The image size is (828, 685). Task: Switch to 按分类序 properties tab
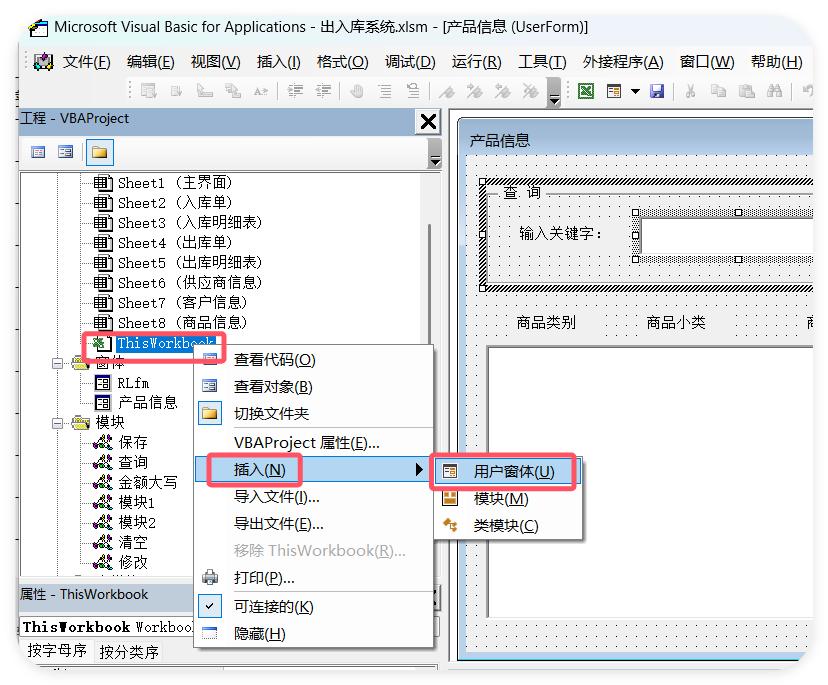point(129,652)
